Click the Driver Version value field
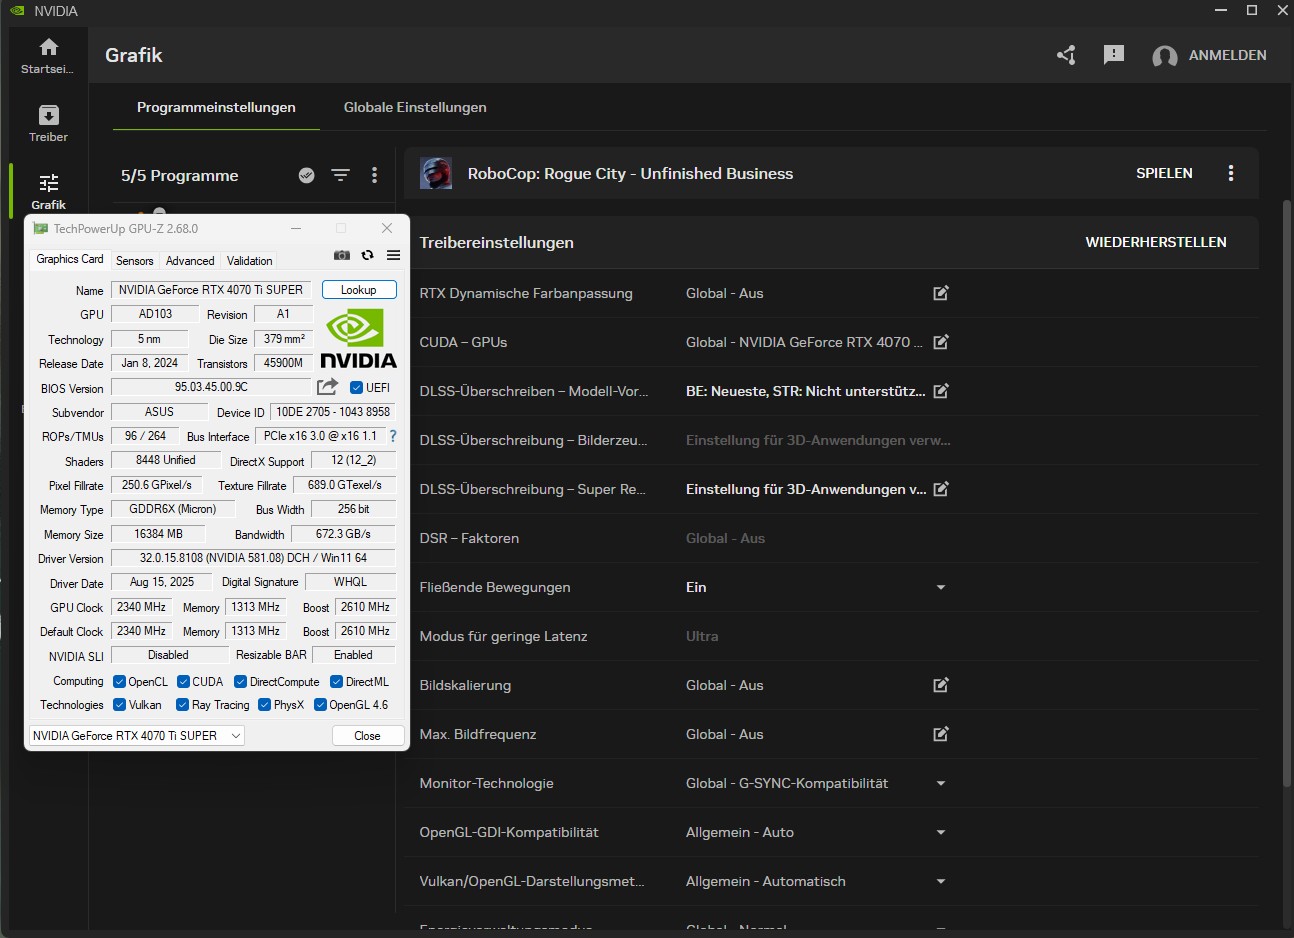 pos(253,558)
